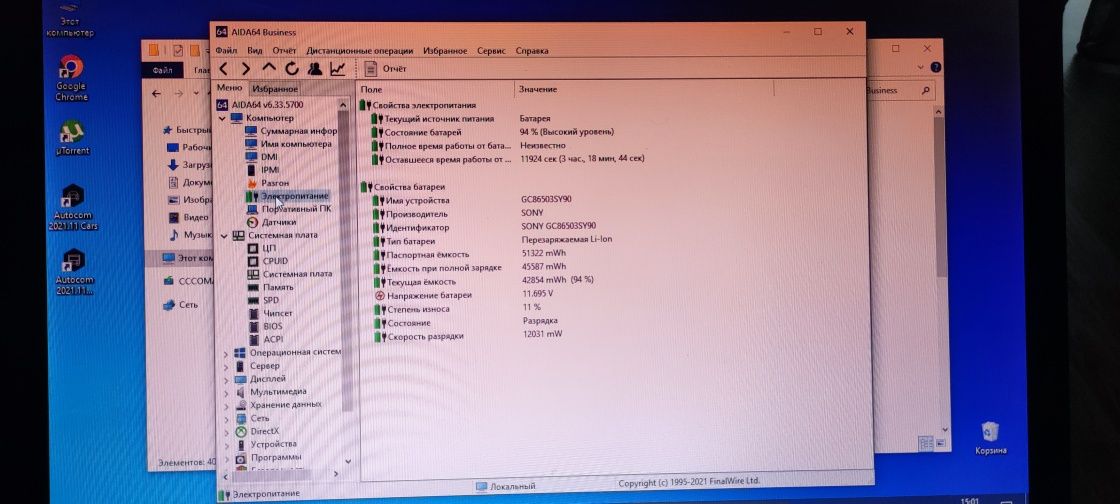This screenshot has height=504, width=1120.
Task: Select the CPUID tree item
Action: point(268,261)
